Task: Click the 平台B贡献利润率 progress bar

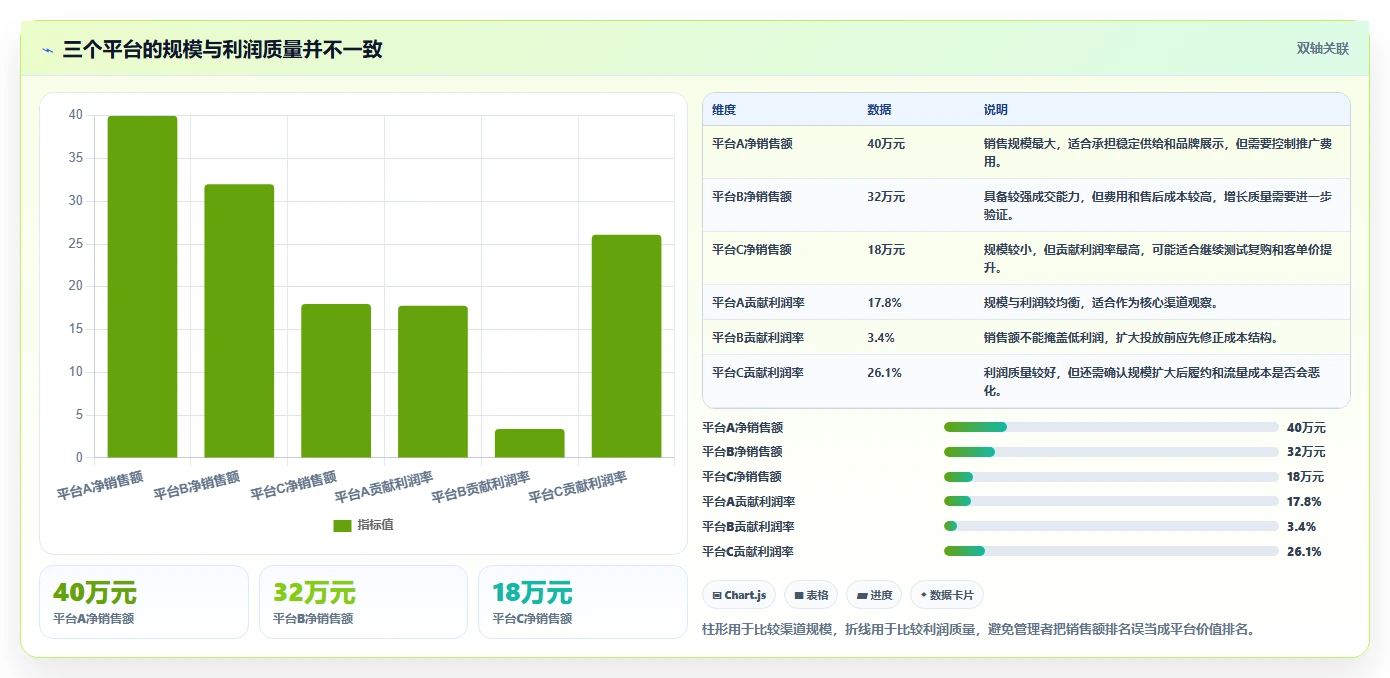Action: [x=1111, y=526]
